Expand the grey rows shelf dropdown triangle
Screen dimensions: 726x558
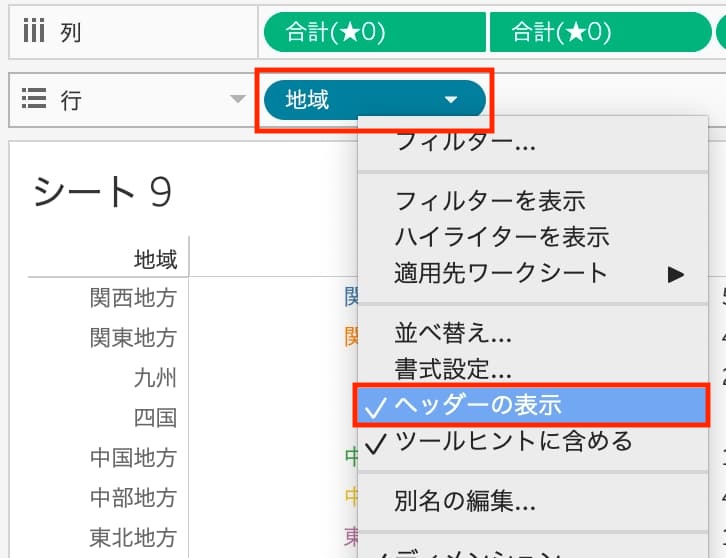pyautogui.click(x=237, y=99)
